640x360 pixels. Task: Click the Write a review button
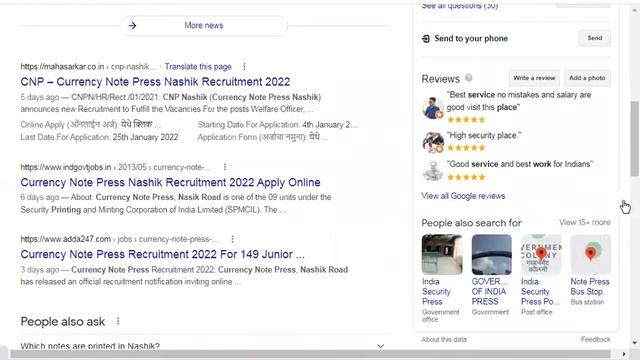click(534, 78)
